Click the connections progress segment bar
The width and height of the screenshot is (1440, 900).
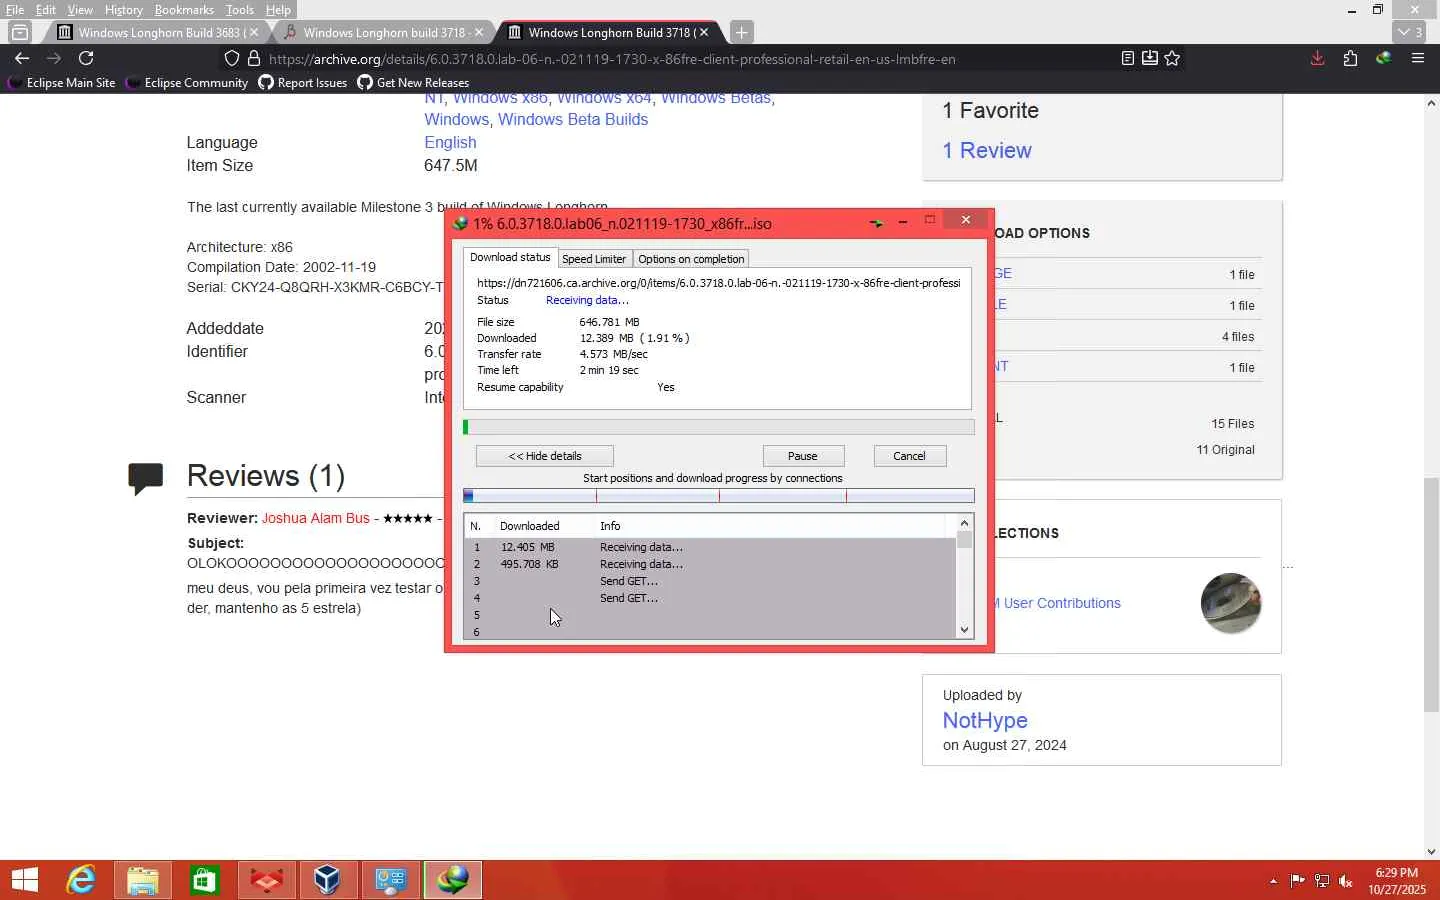[719, 496]
